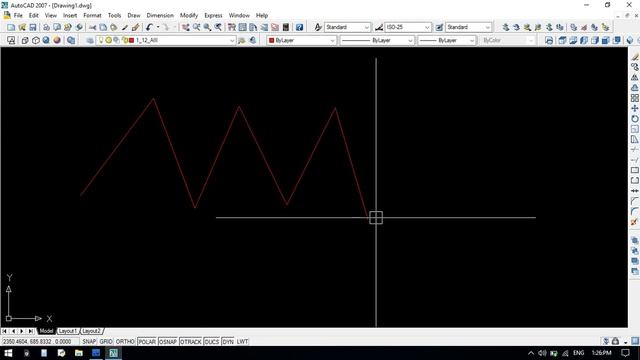This screenshot has width=640, height=360.
Task: Click the coordinates readout in status bar
Action: pyautogui.click(x=40, y=342)
